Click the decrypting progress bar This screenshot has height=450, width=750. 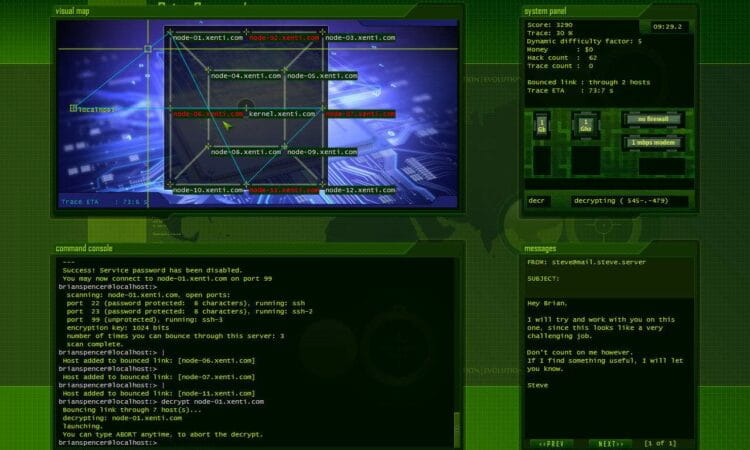[629, 201]
